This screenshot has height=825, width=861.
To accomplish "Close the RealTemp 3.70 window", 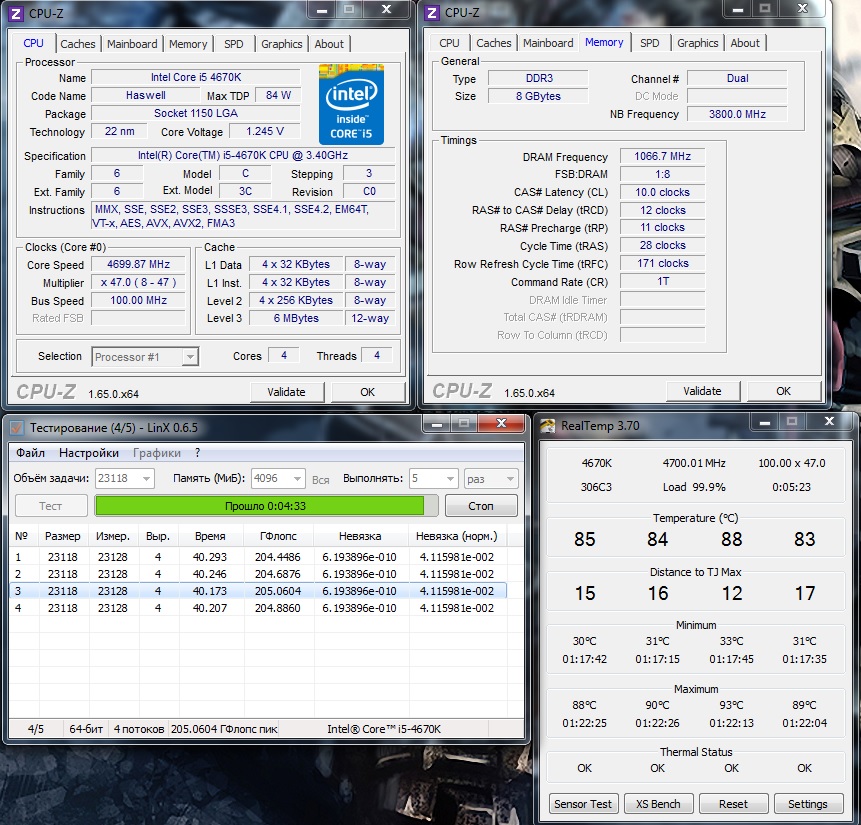I will 833,423.
